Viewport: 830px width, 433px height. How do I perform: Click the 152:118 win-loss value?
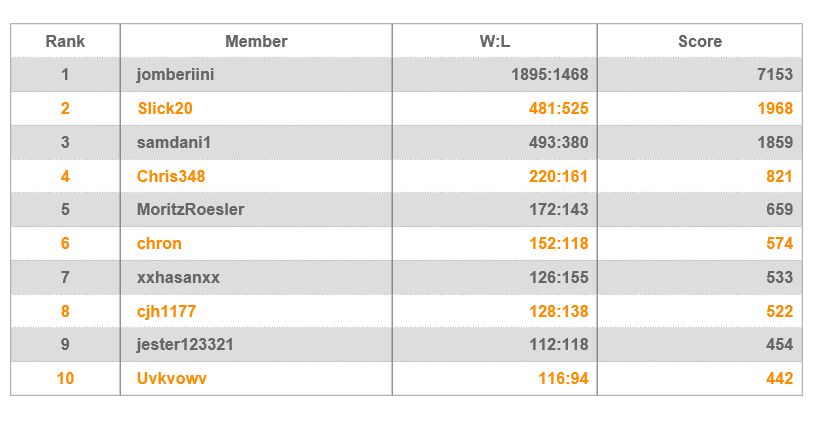[x=558, y=243]
